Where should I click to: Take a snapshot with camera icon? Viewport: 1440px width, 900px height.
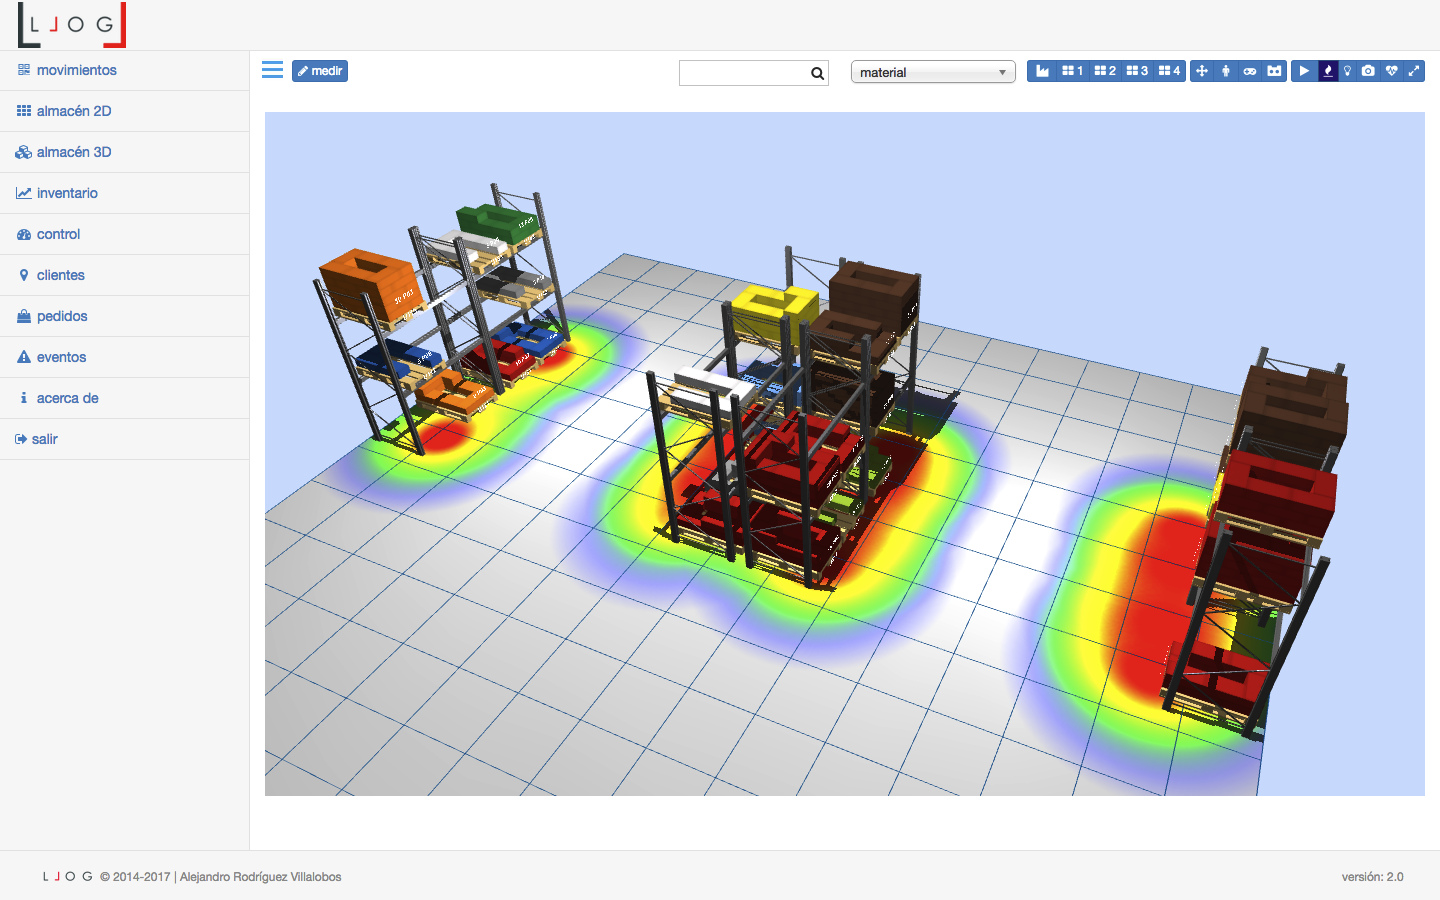click(1368, 71)
